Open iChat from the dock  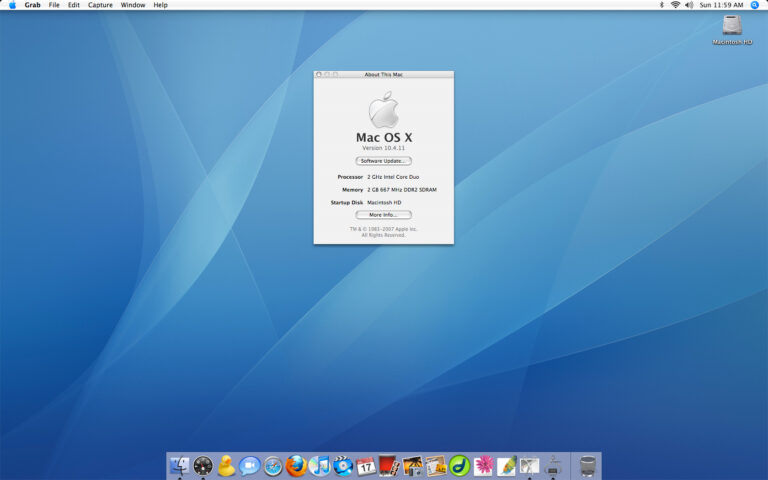pos(250,465)
